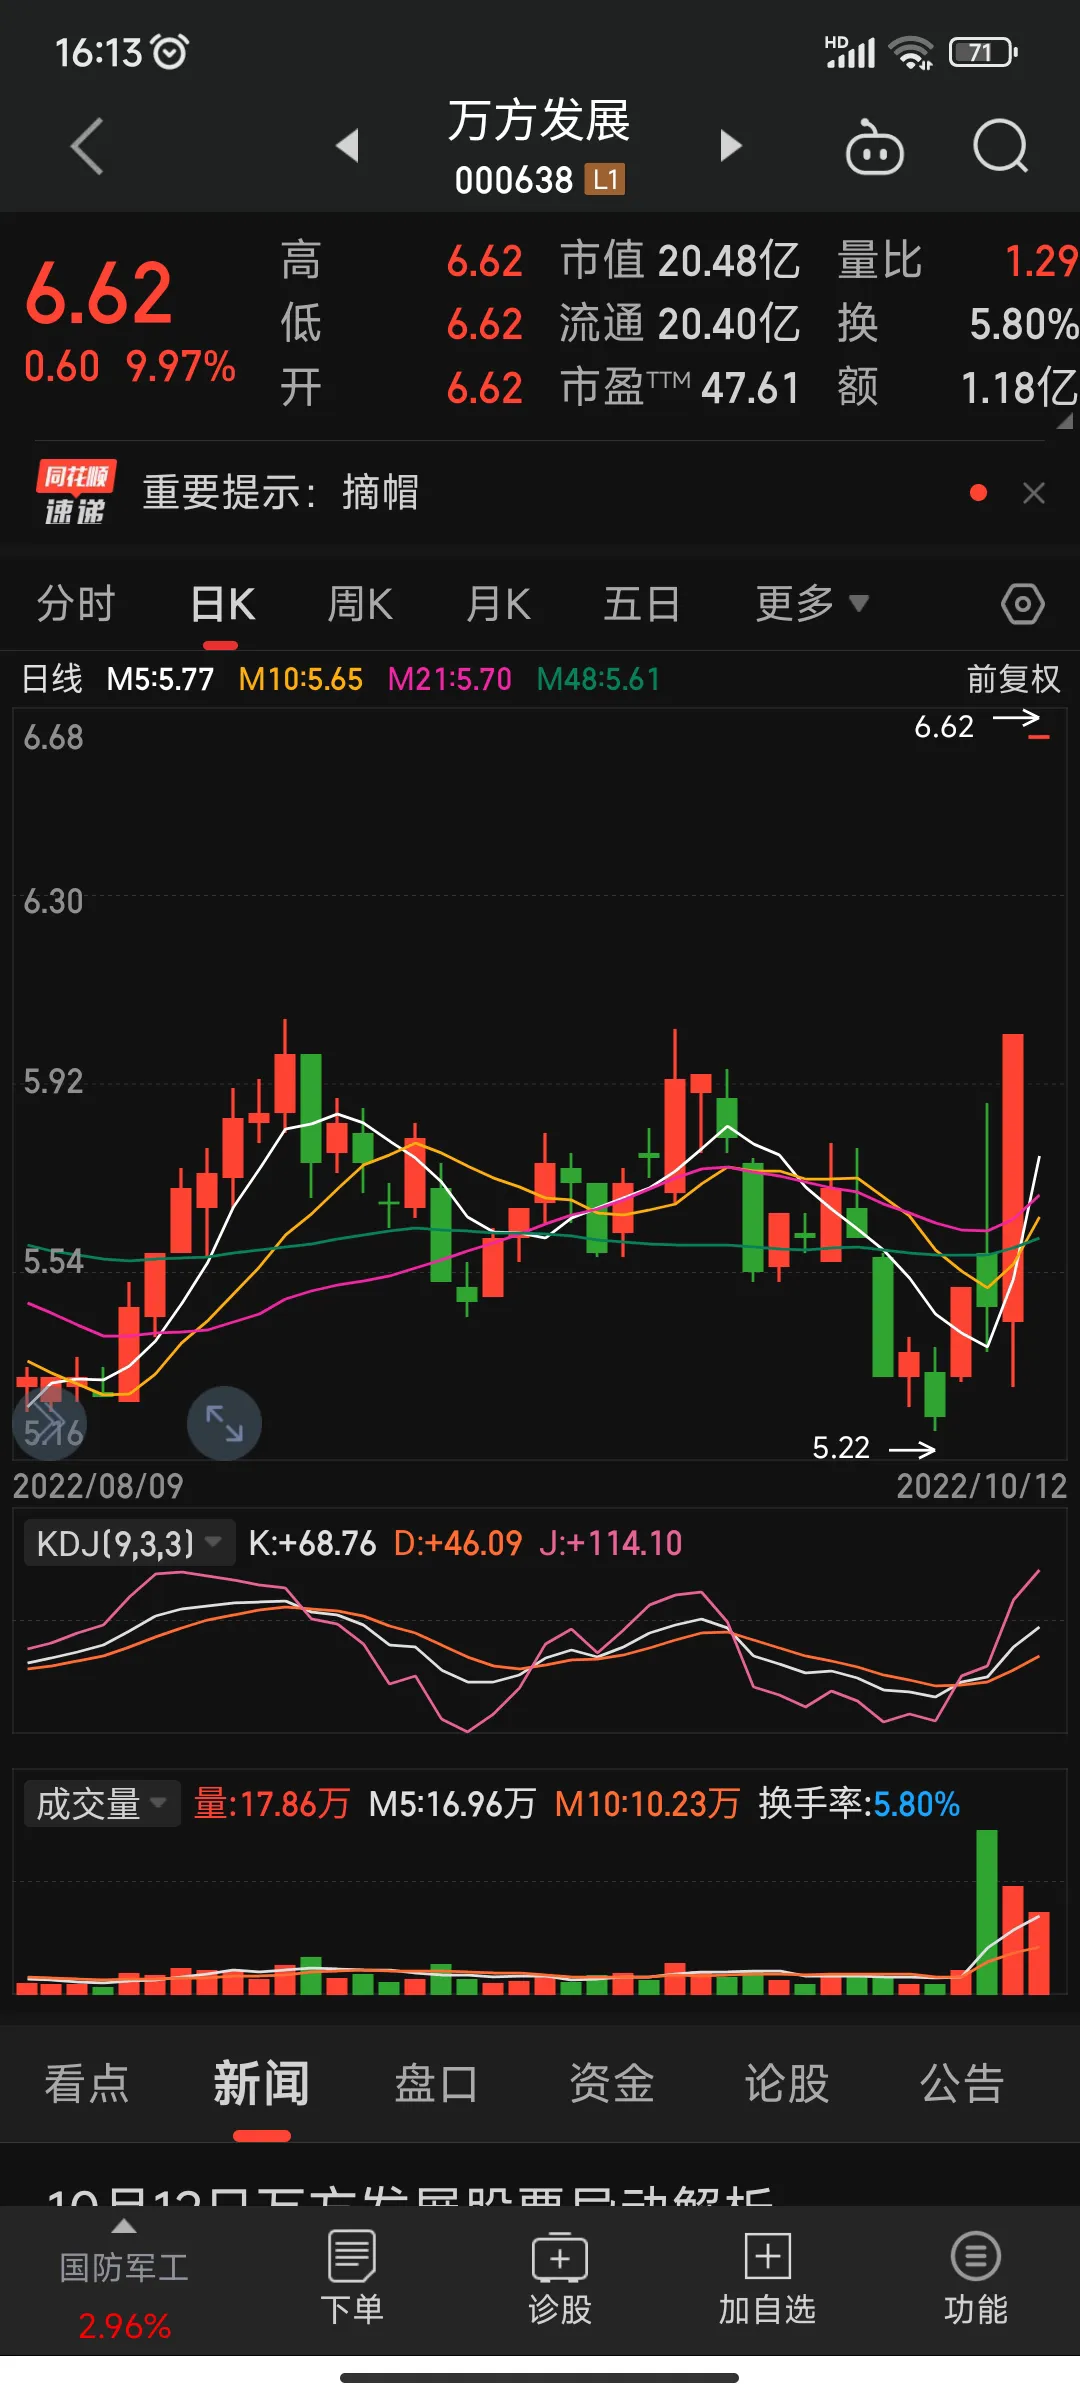This screenshot has height=2400, width=1080.
Task: Open the 公告 tab
Action: pyautogui.click(x=961, y=2084)
